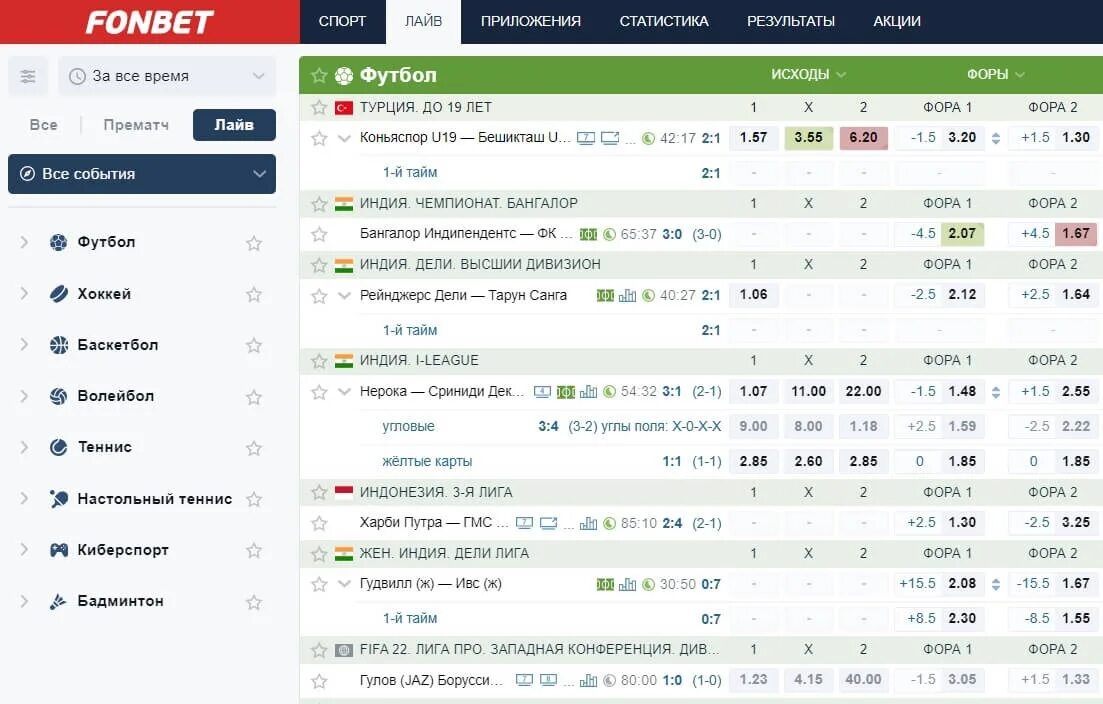The image size is (1103, 704).
Task: Open statistics chart for Goodwill (ж) match
Action: (x=627, y=584)
